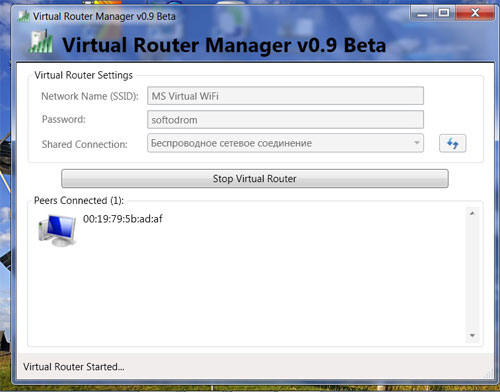
Task: Minimize the Virtual Router Manager window
Action: pos(422,14)
